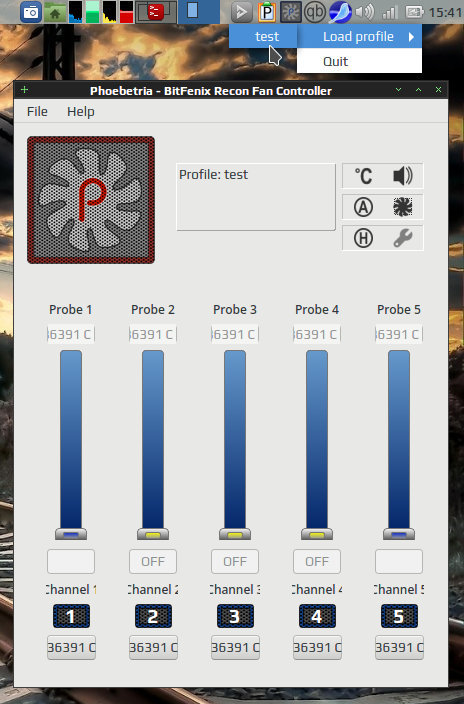Open the Help menu
Screen dimensions: 464x704
click(x=81, y=111)
